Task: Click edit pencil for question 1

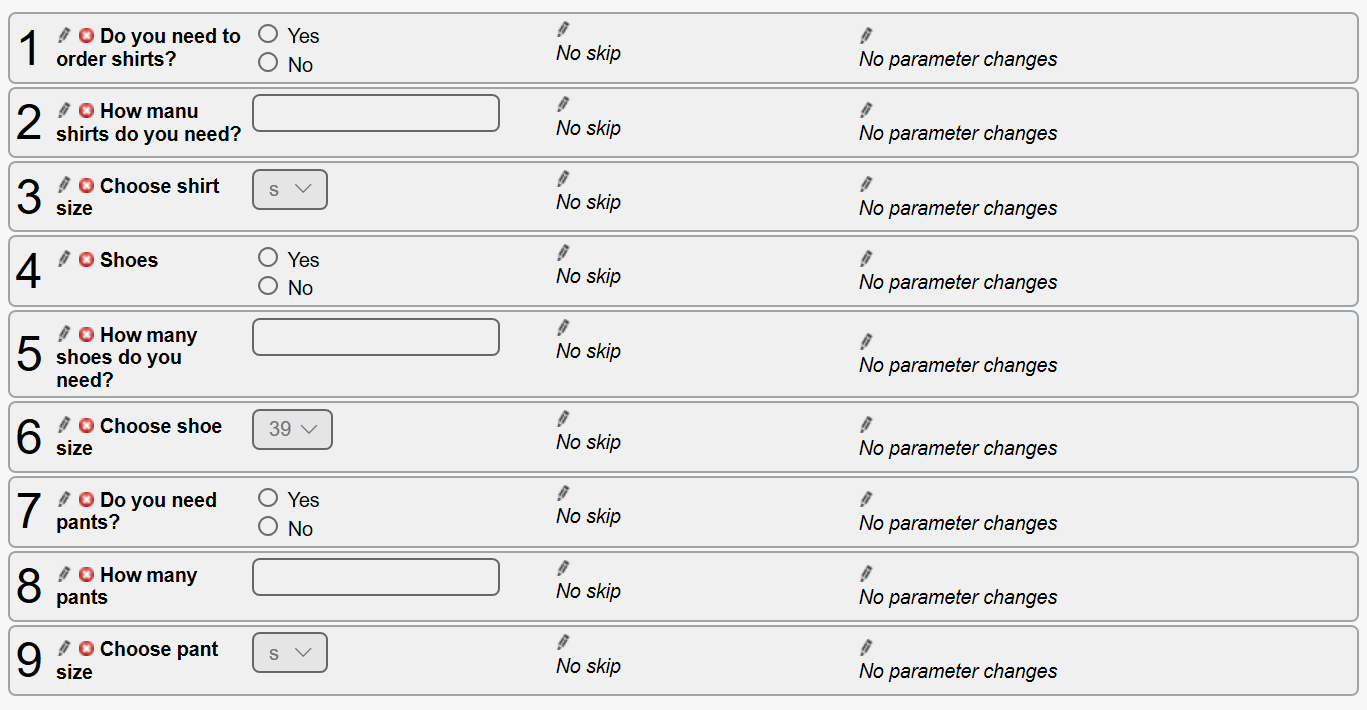Action: pyautogui.click(x=64, y=36)
